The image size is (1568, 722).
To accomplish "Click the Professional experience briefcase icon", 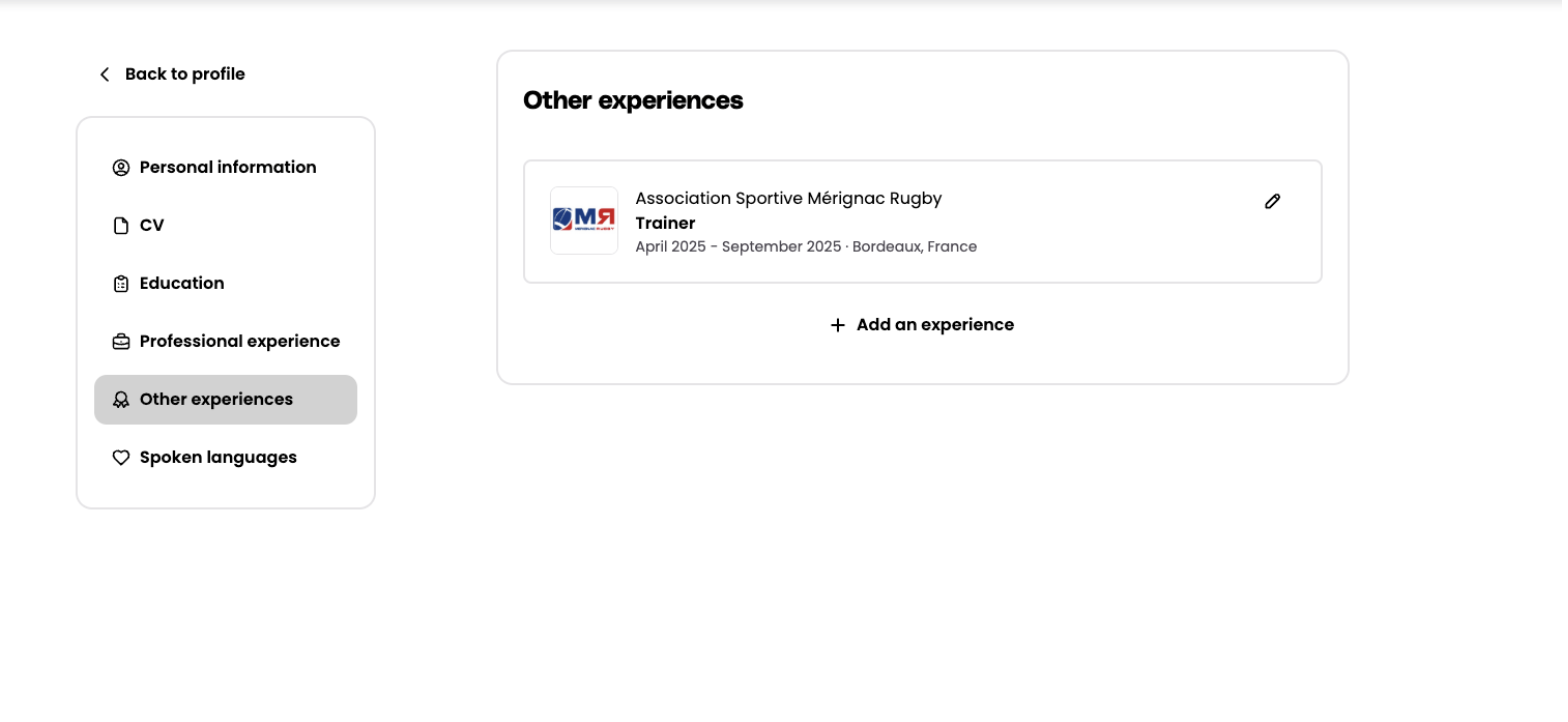I will point(121,342).
